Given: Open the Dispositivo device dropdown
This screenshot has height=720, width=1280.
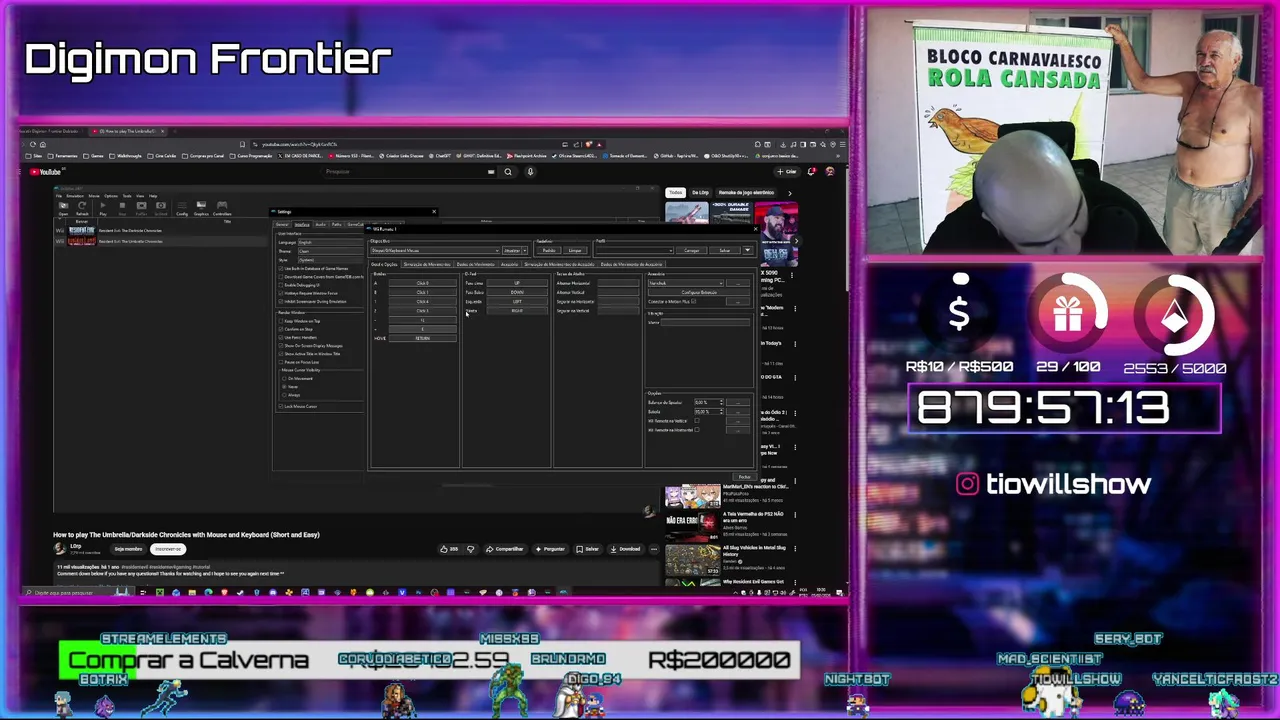Looking at the screenshot, I should point(435,250).
